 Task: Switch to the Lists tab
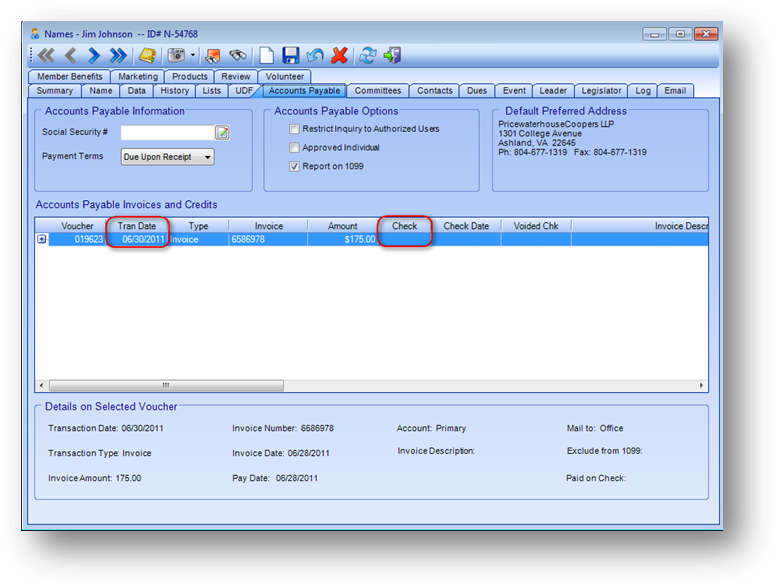[x=211, y=91]
